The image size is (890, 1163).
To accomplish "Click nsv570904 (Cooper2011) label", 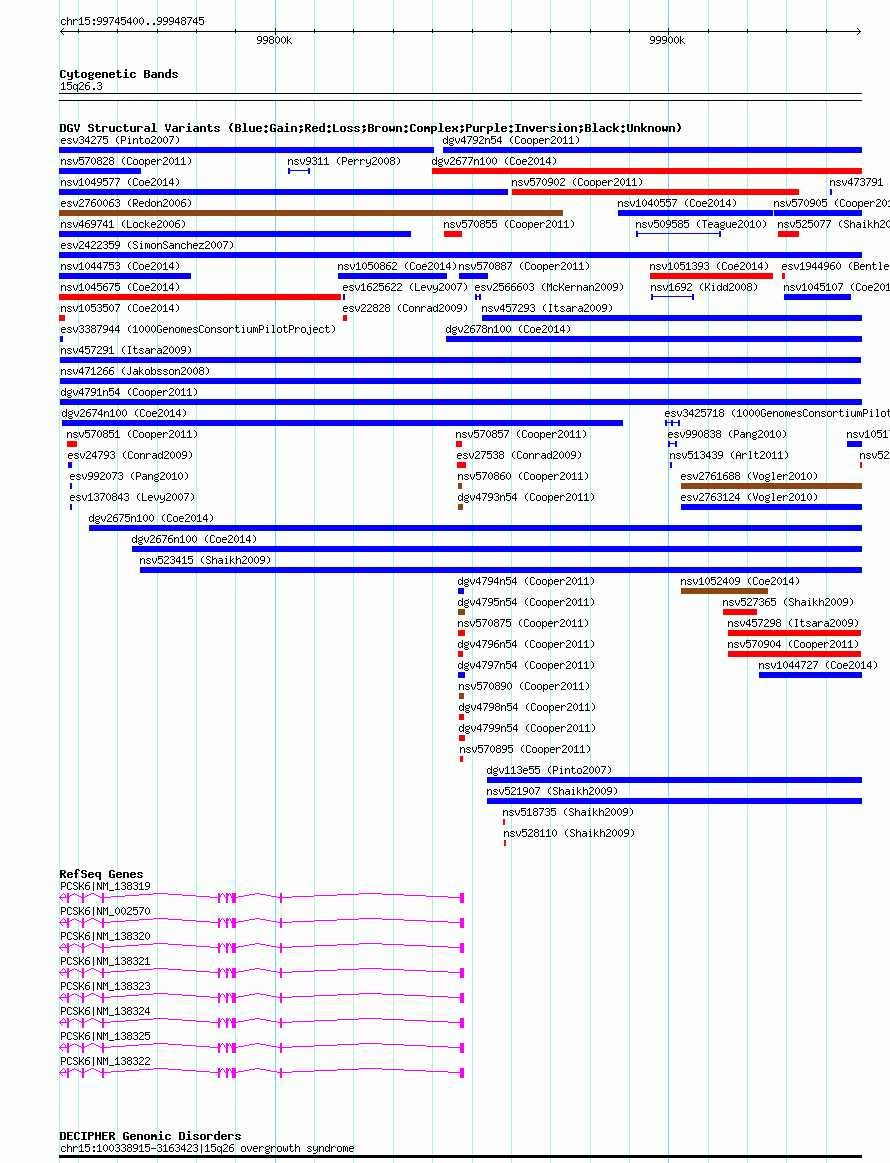I will coord(794,644).
